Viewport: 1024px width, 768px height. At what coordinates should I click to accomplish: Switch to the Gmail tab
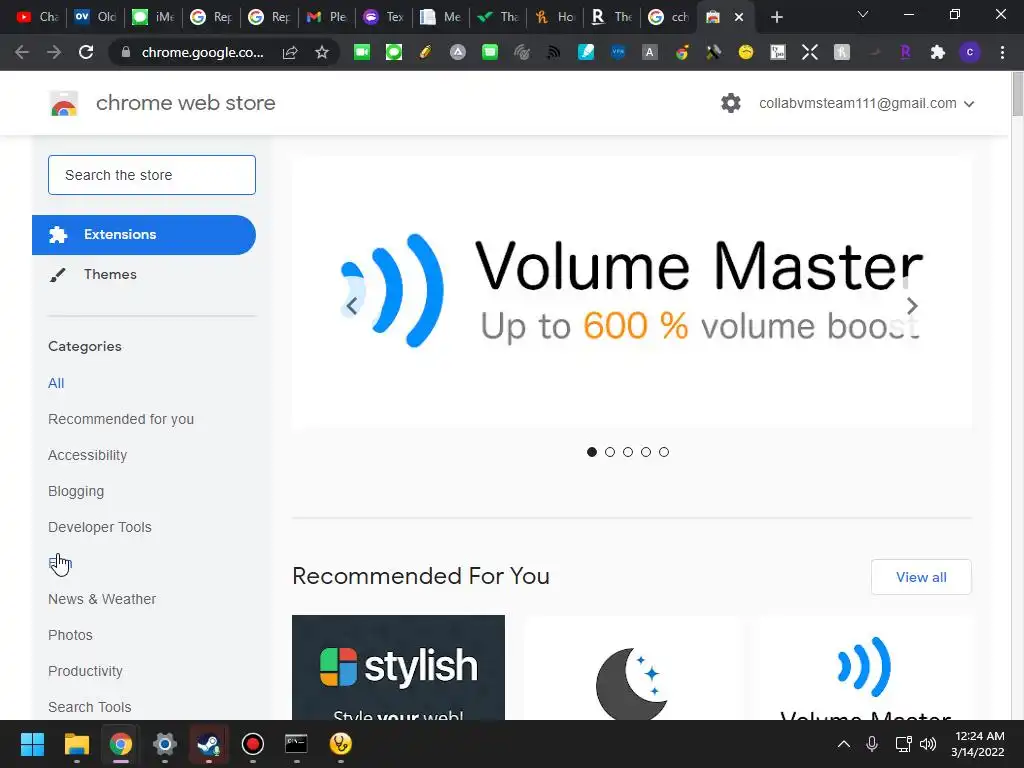[x=327, y=17]
